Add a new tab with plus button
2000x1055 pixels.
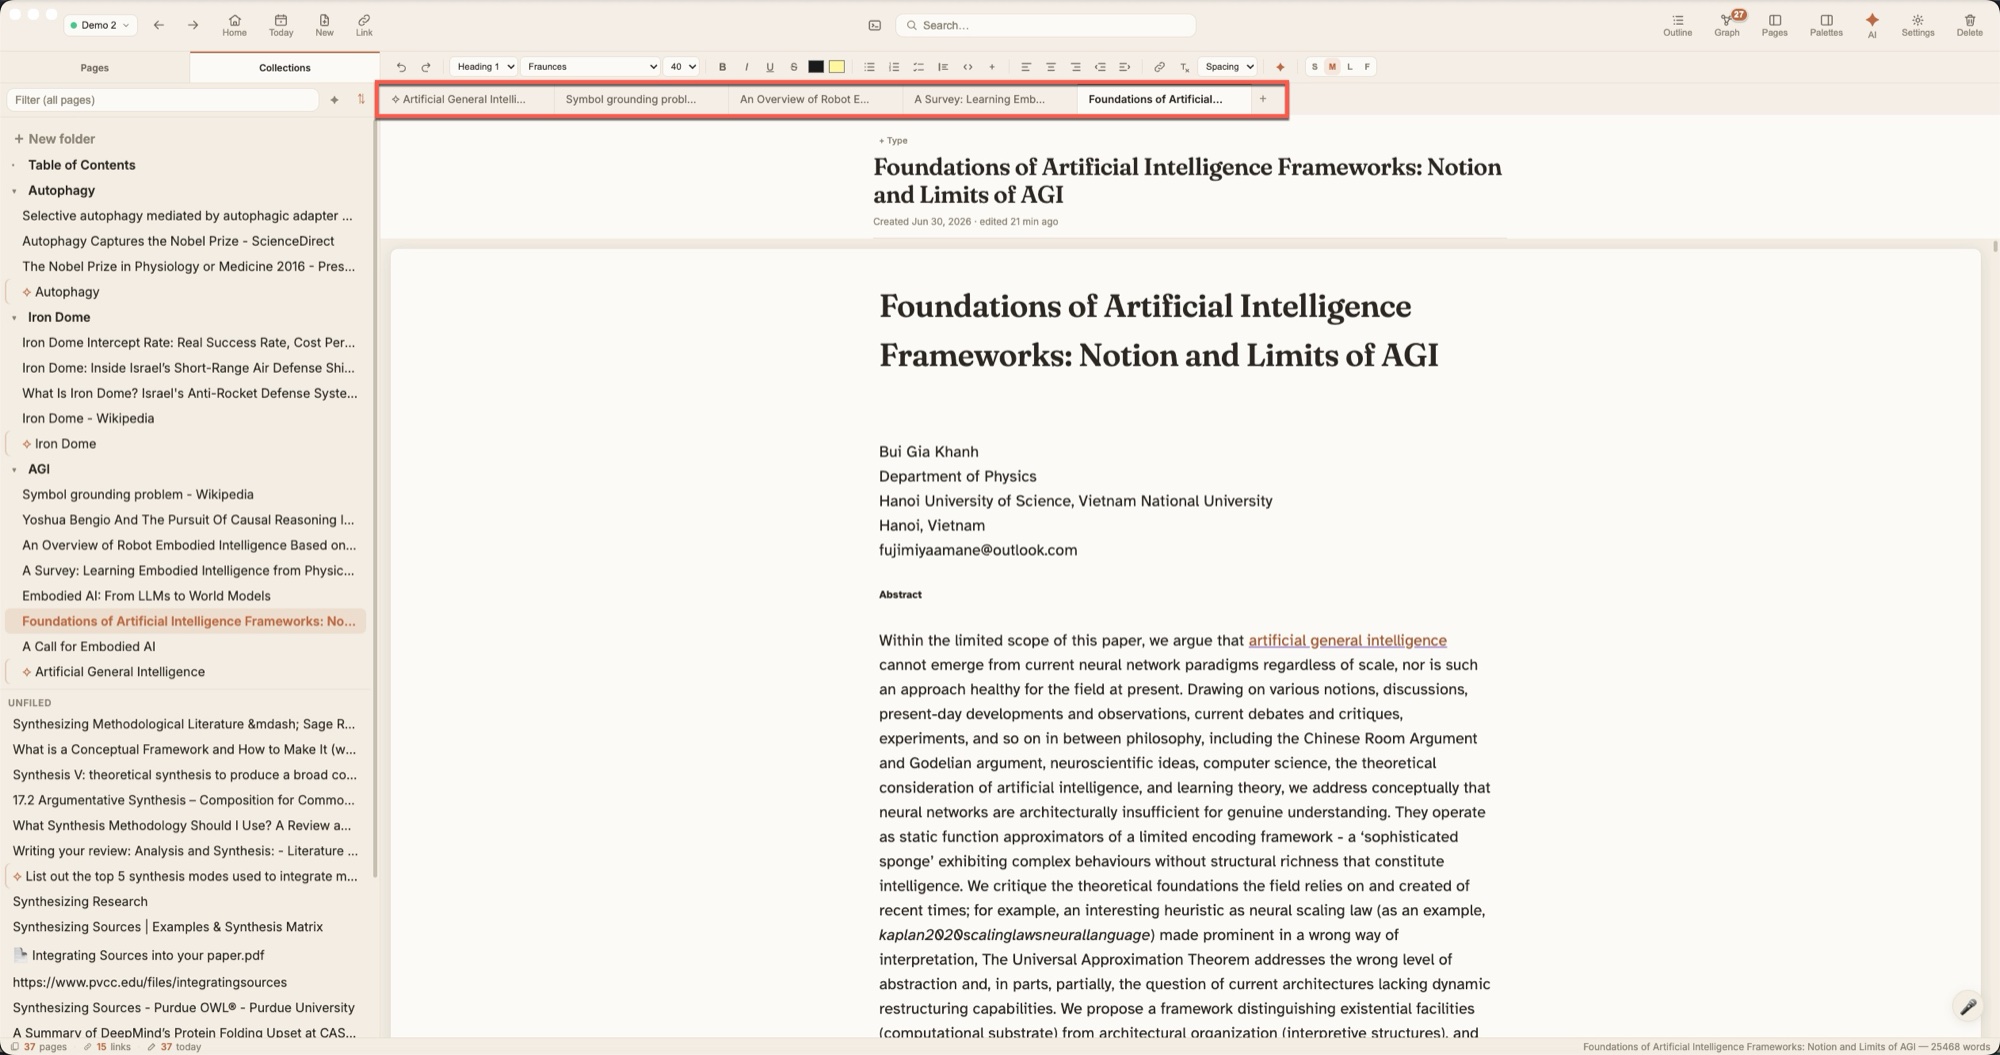1263,99
